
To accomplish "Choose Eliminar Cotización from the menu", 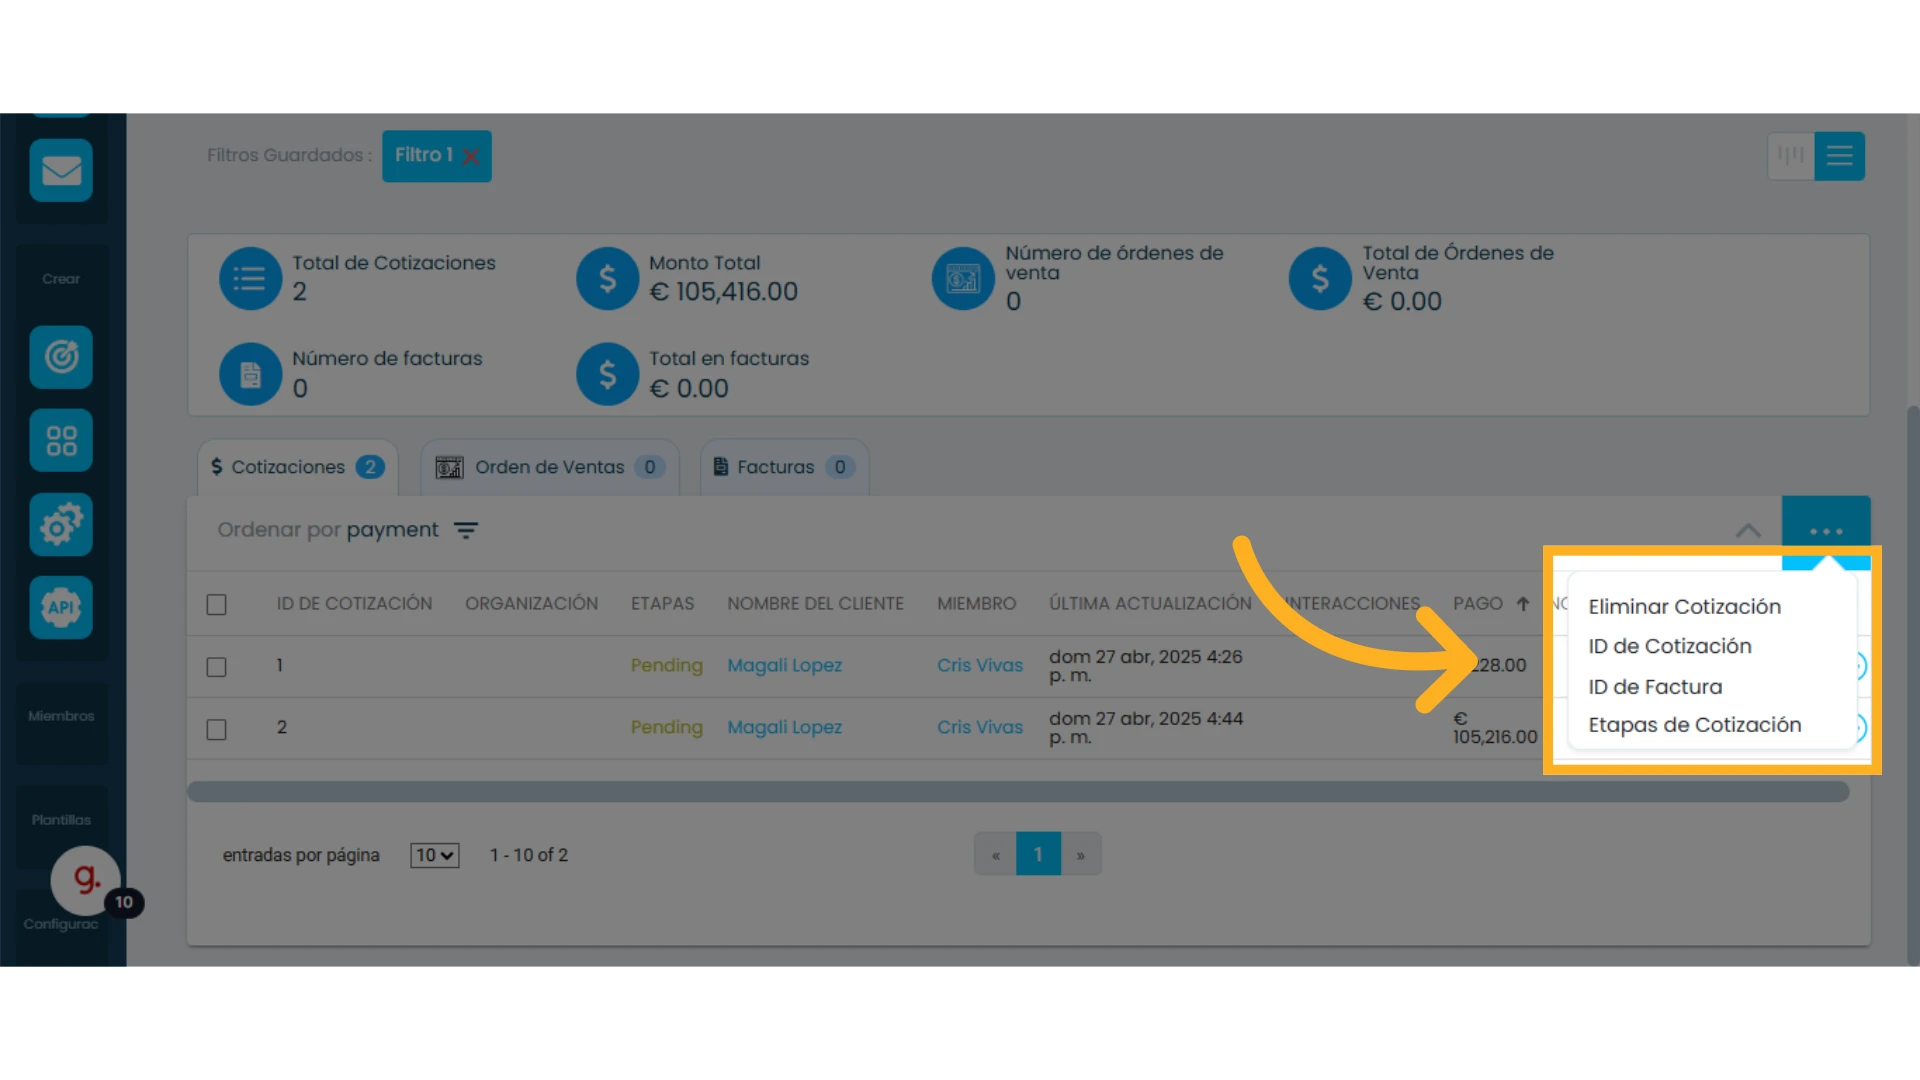I will click(x=1684, y=607).
